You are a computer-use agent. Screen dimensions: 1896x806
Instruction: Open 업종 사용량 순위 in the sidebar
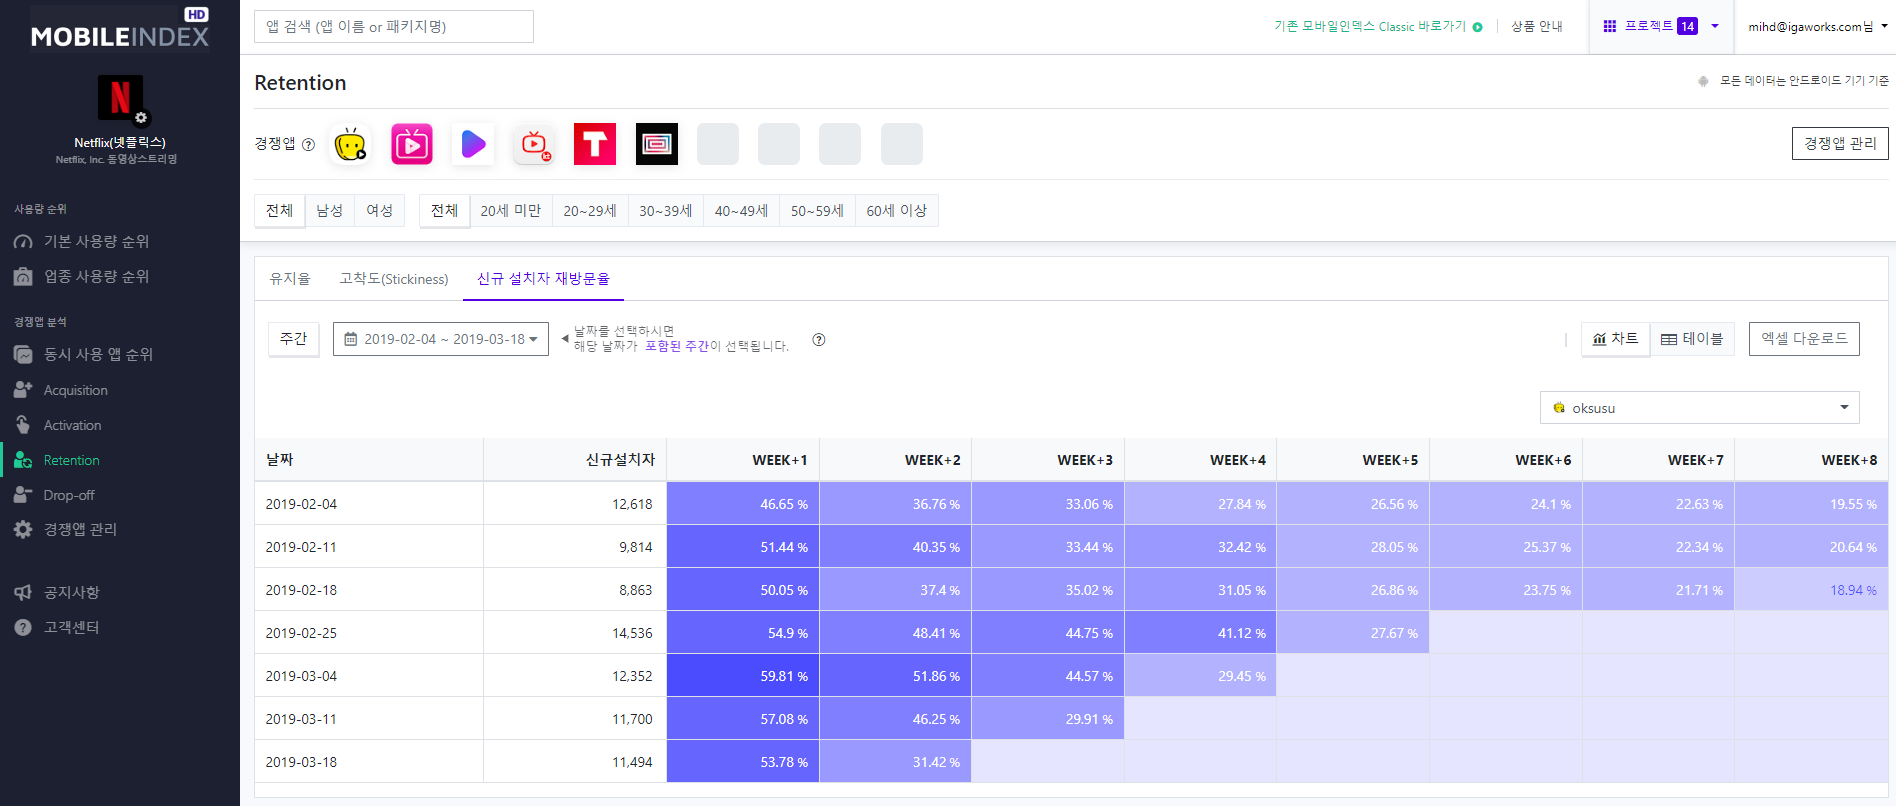[x=96, y=276]
